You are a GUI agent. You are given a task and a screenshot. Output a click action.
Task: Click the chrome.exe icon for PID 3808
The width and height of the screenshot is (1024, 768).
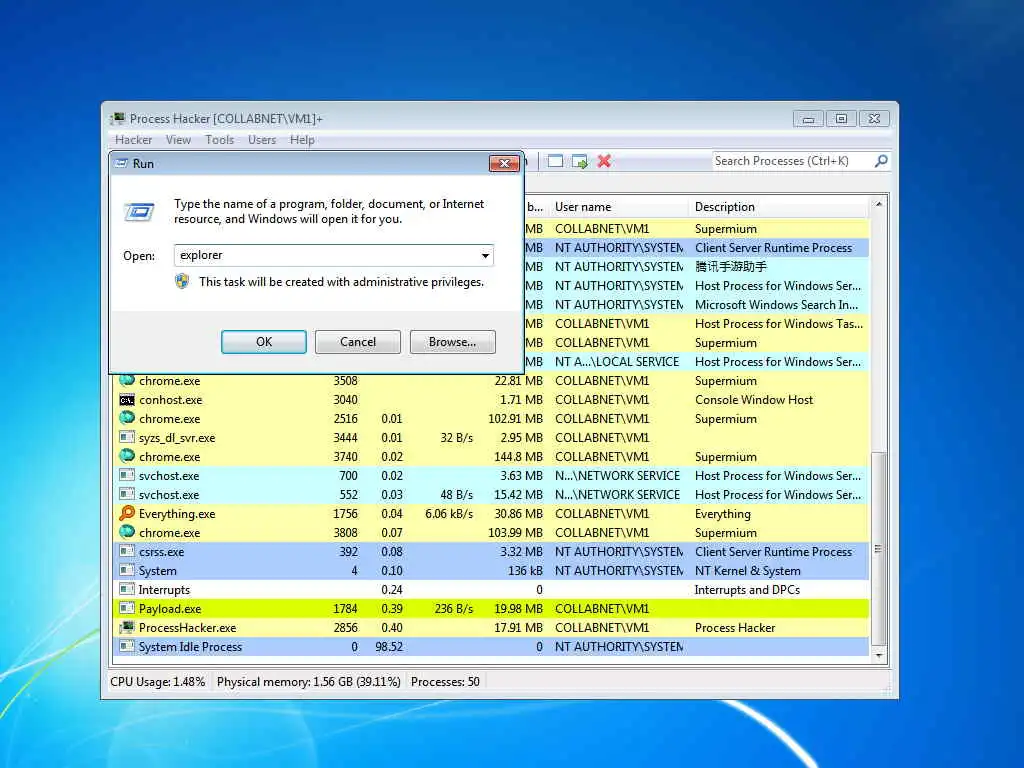click(x=127, y=532)
